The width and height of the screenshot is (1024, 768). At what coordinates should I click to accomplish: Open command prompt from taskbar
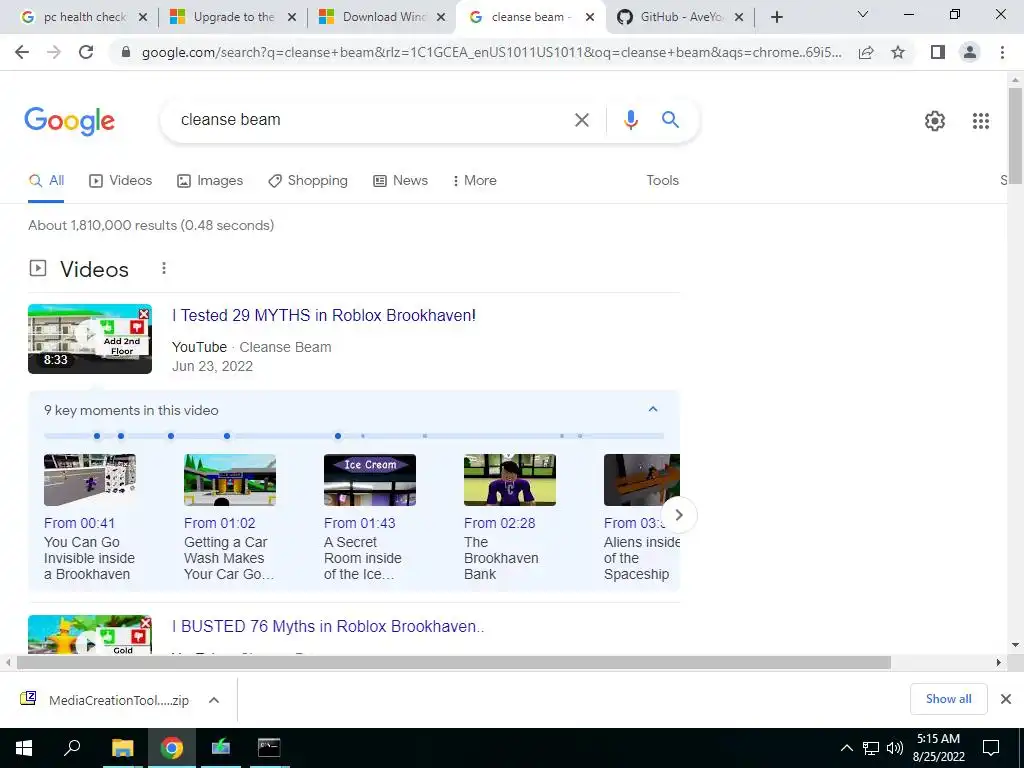pos(269,748)
